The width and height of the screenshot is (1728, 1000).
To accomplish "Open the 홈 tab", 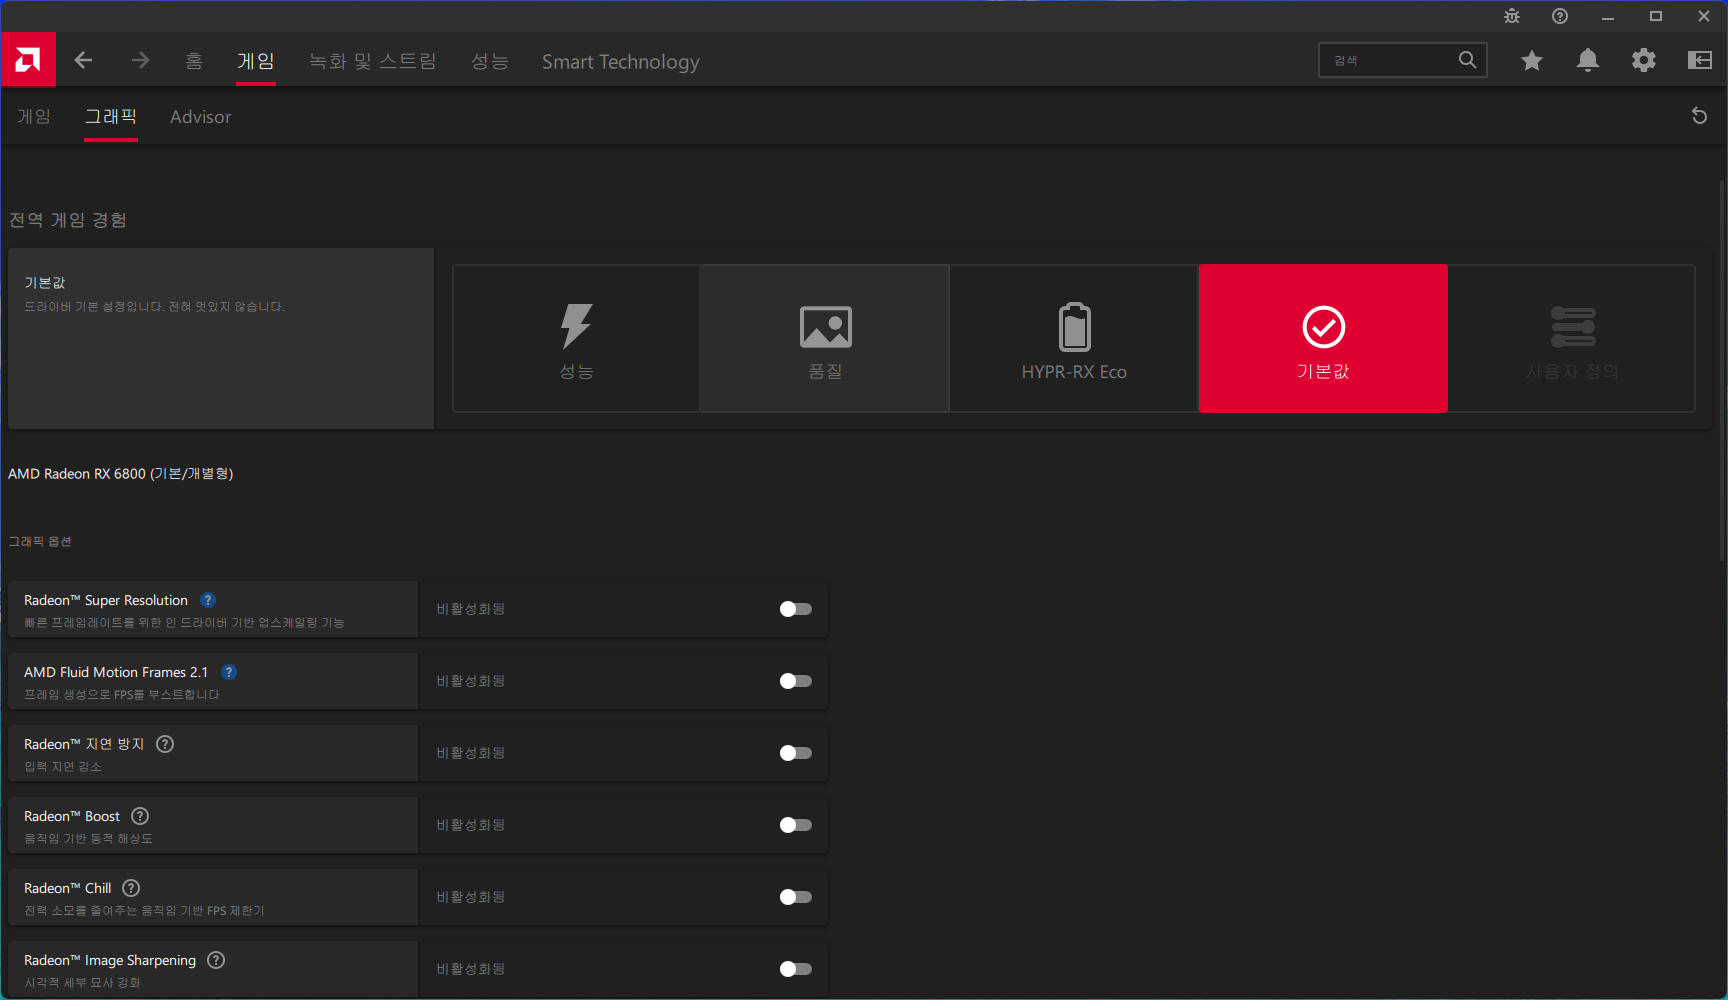I will 194,61.
